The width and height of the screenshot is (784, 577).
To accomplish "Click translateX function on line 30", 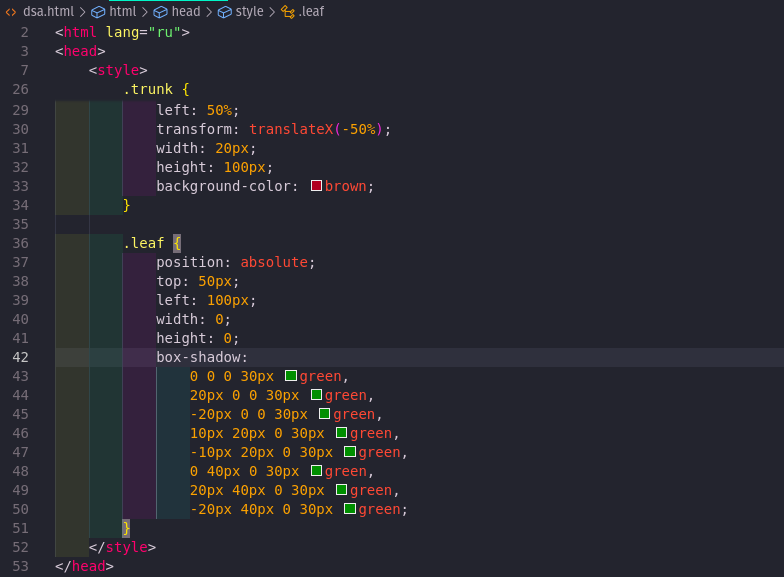I will [x=291, y=129].
